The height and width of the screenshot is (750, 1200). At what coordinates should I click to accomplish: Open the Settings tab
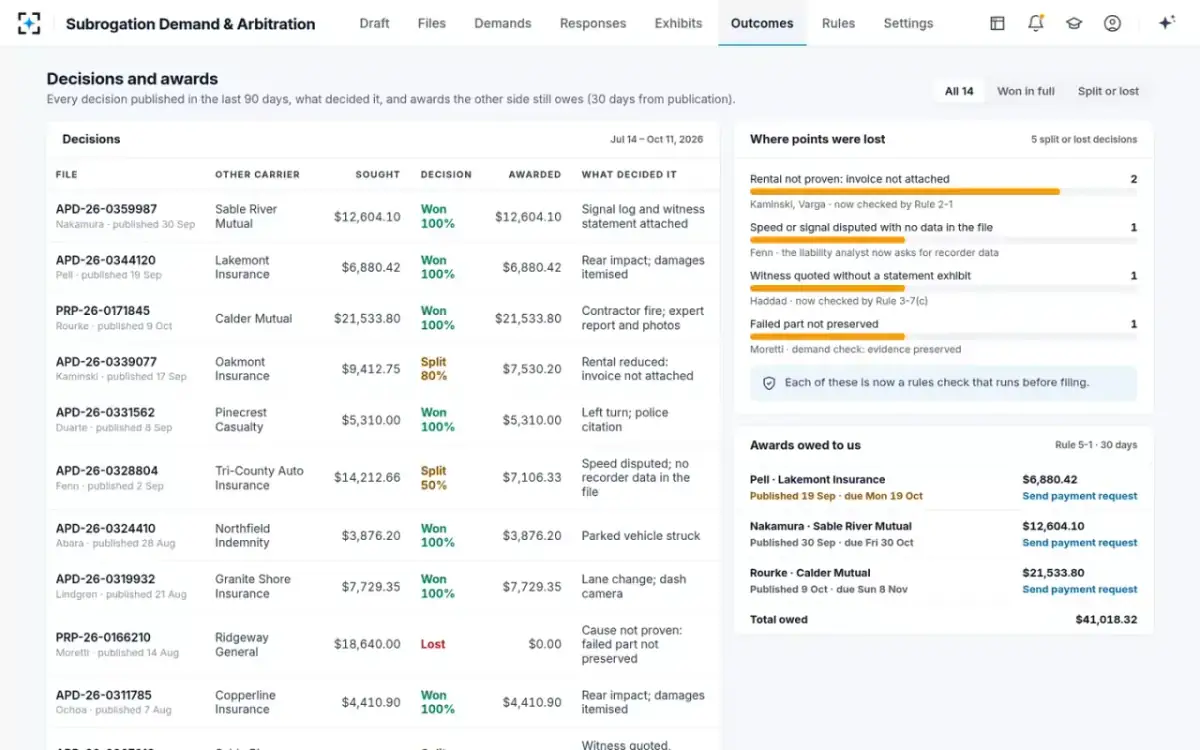tap(908, 23)
